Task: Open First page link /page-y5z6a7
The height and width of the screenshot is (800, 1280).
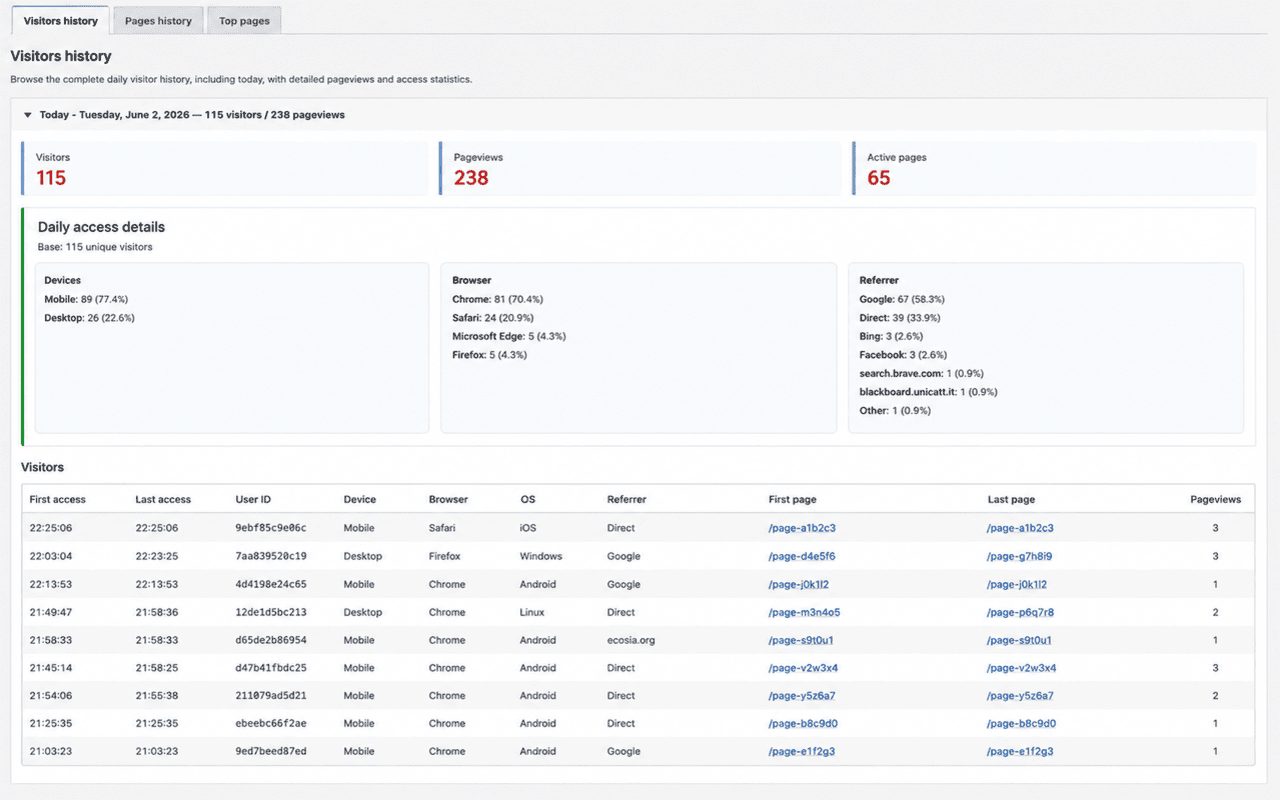Action: pos(801,696)
